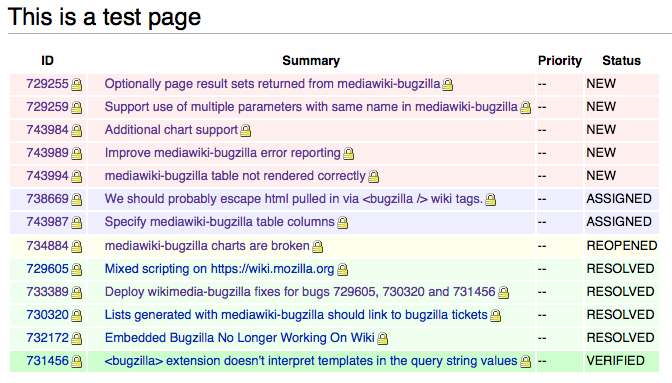Click lock icon beside ID 743984
This screenshot has width=672, height=383.
77,131
